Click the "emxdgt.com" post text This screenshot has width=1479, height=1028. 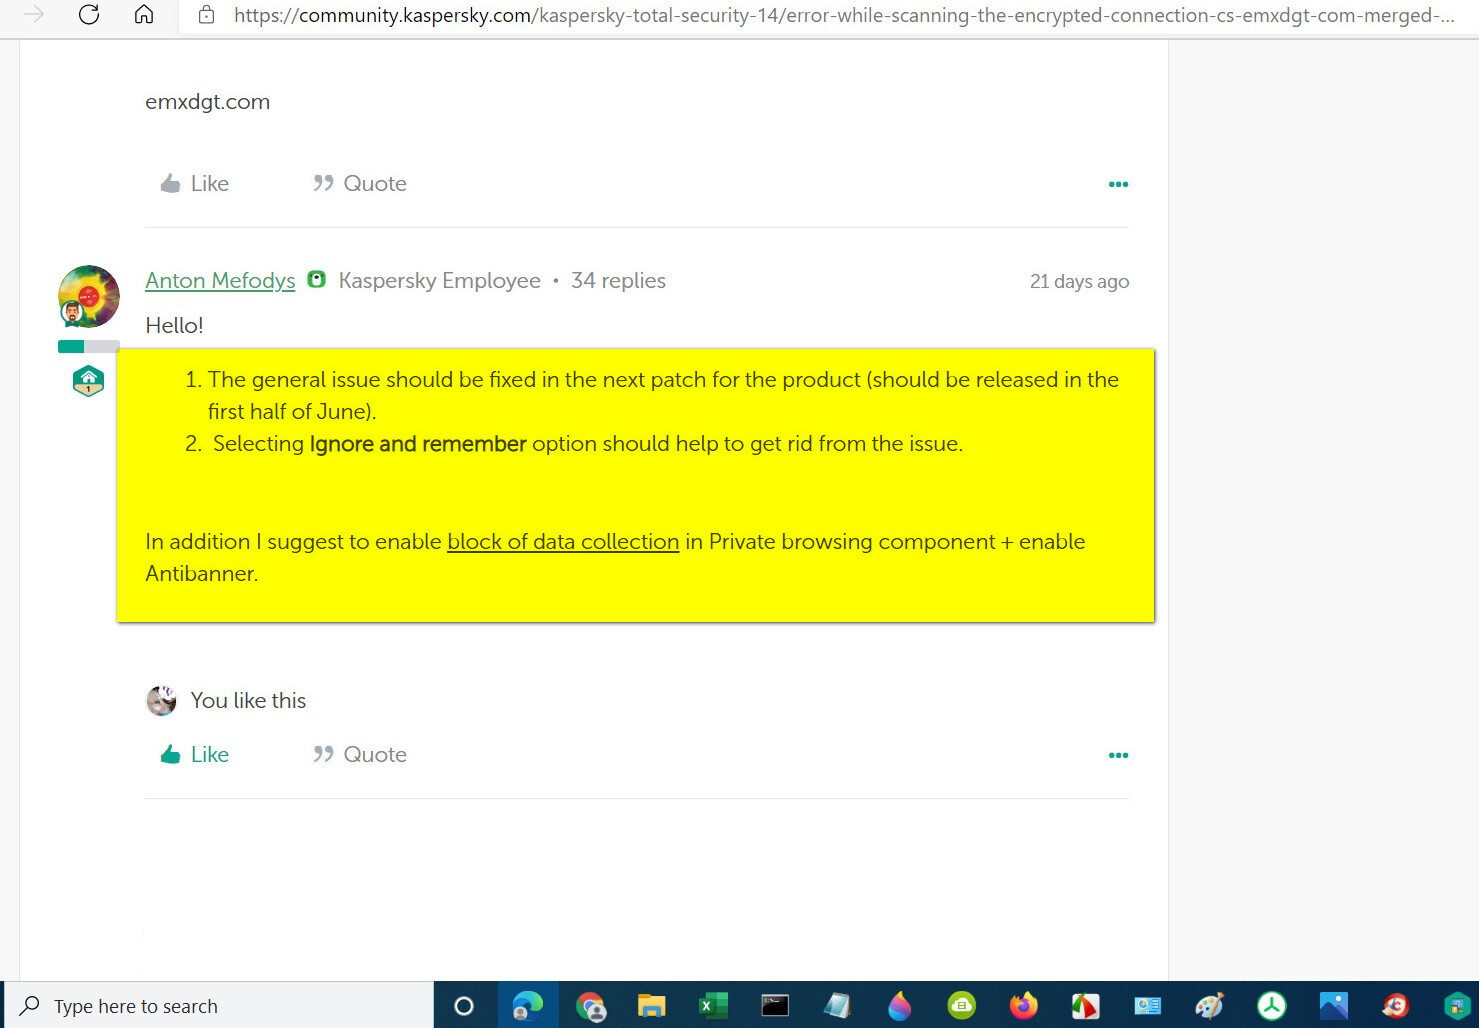click(208, 102)
